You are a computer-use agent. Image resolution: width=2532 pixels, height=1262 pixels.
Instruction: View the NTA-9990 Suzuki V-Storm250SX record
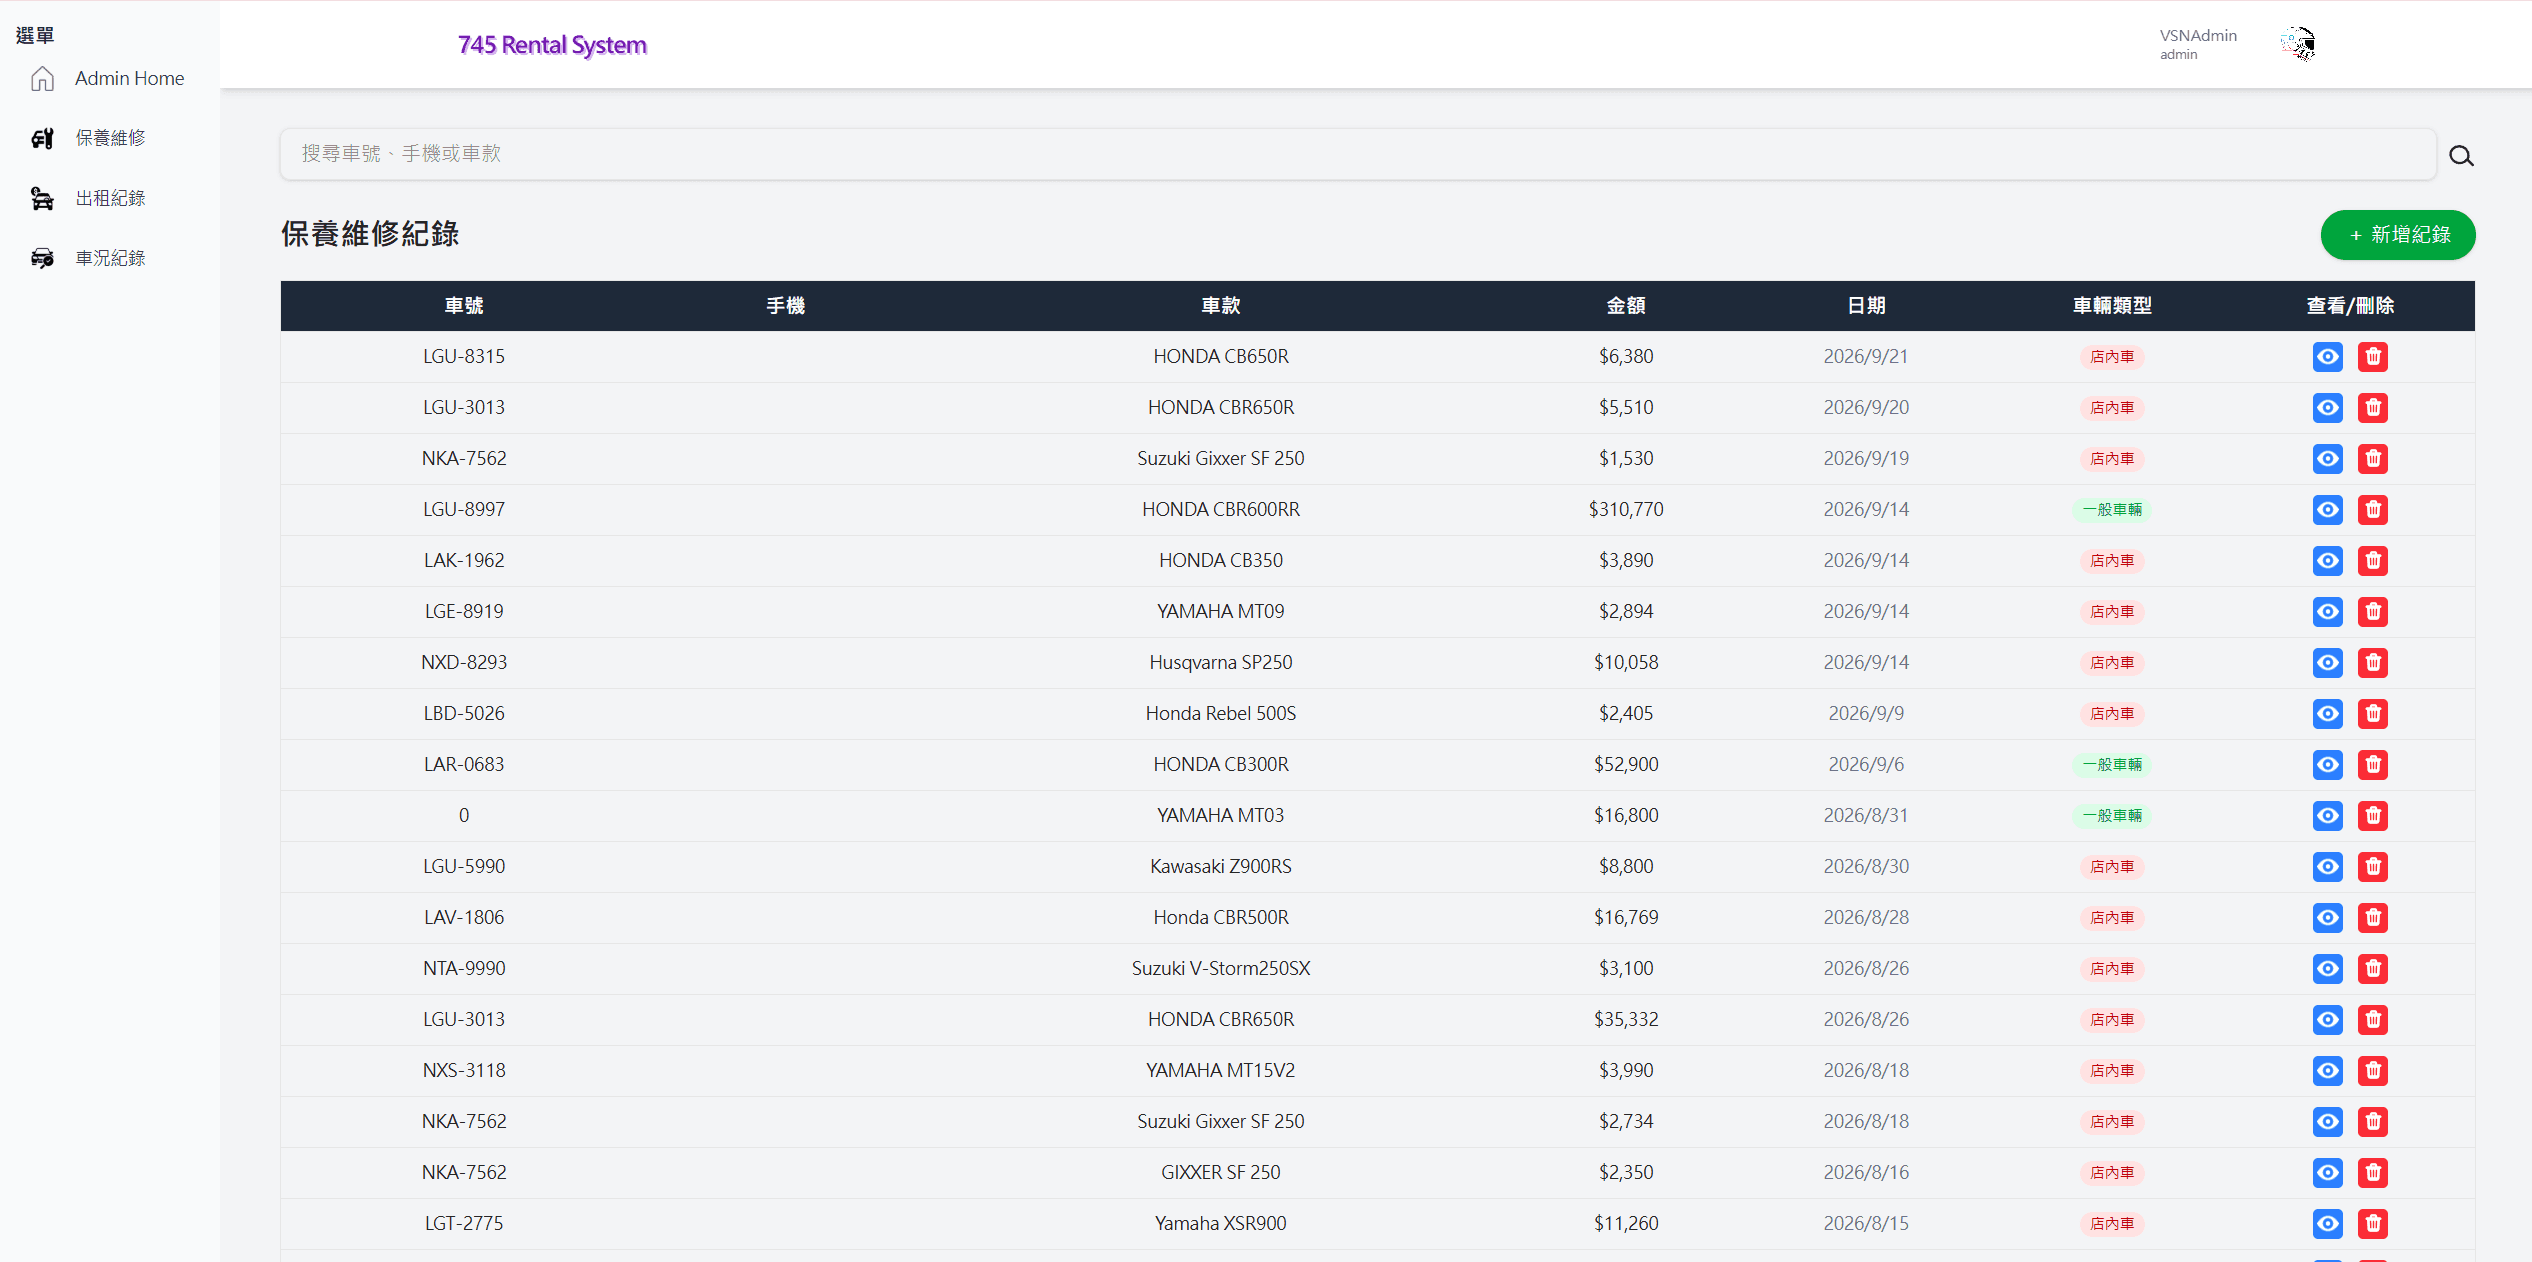[x=2328, y=969]
